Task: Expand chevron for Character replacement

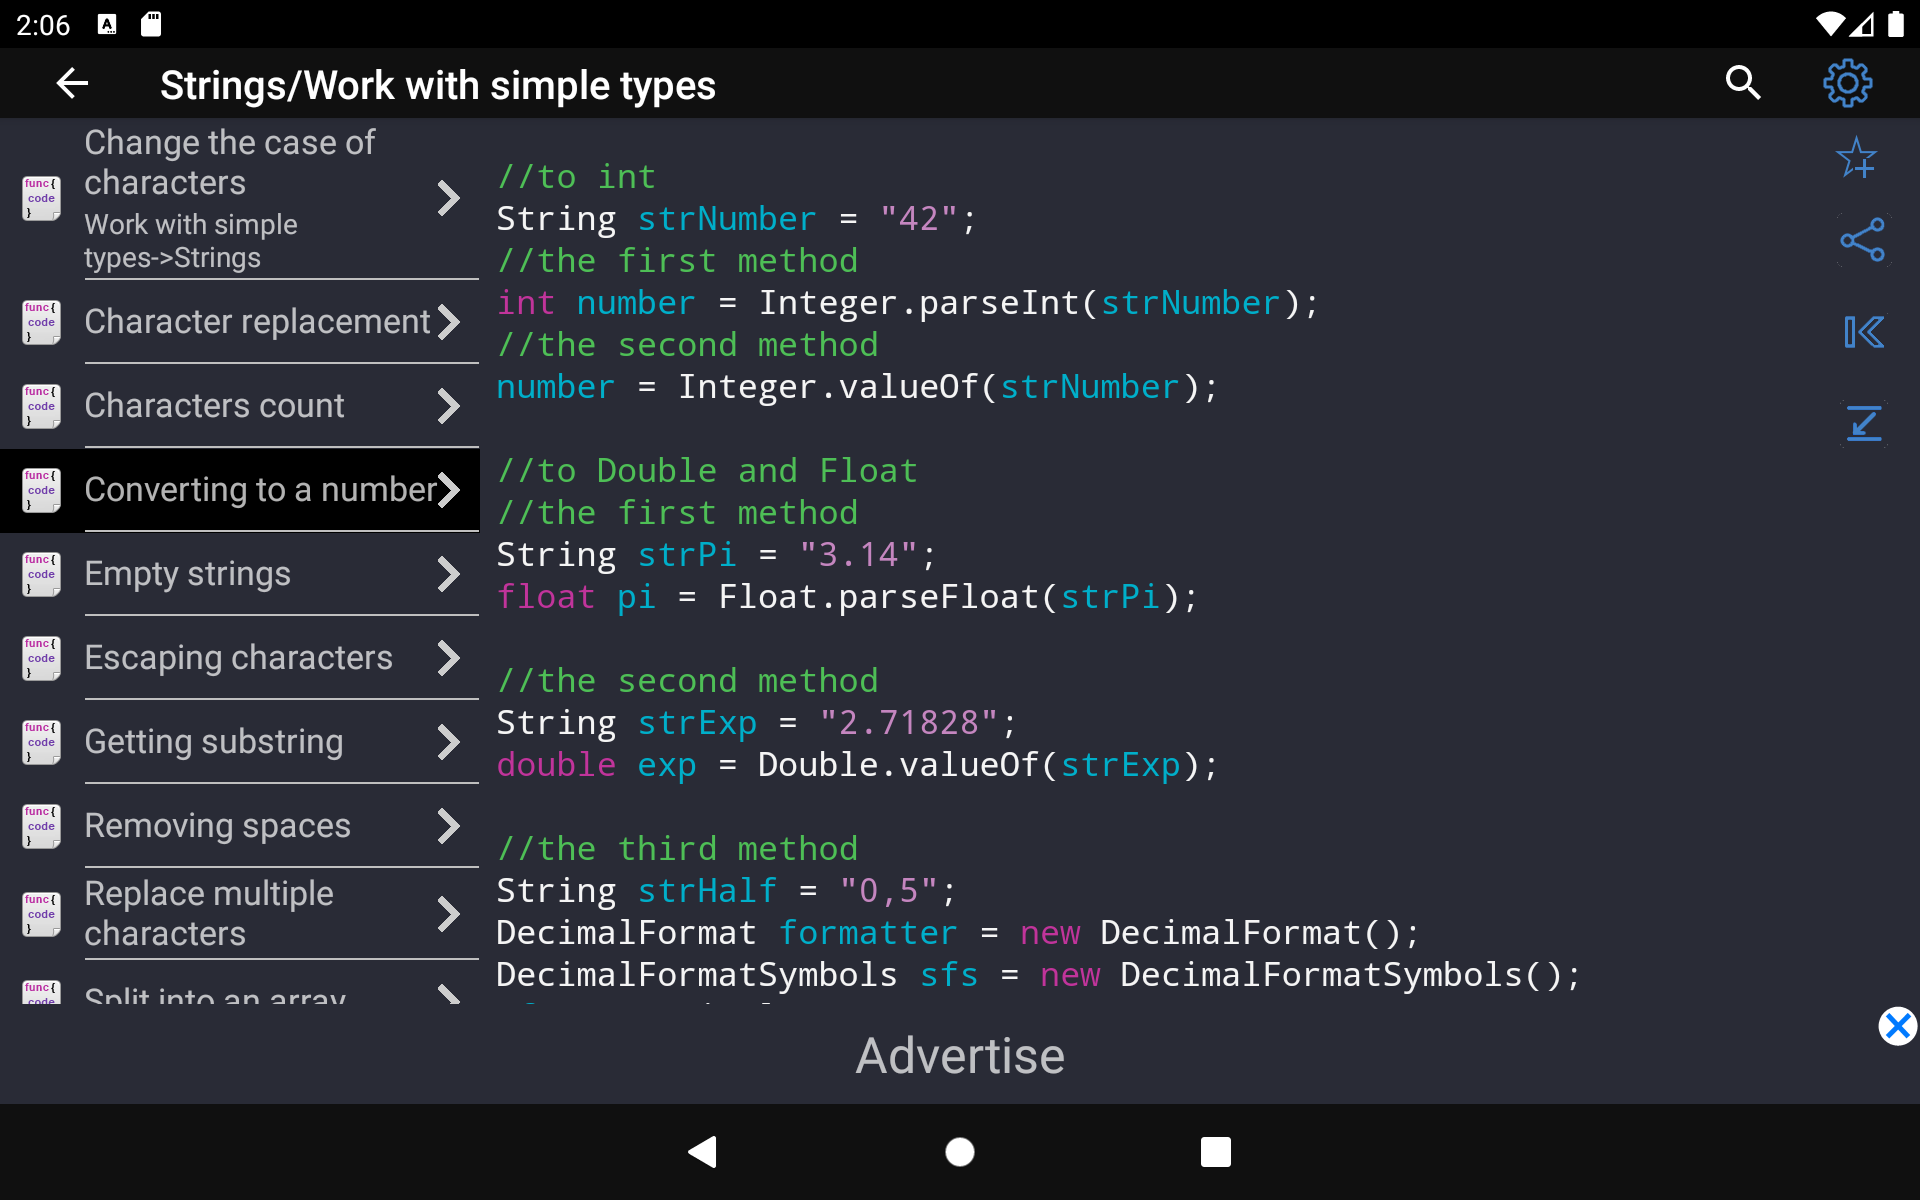Action: tap(449, 322)
